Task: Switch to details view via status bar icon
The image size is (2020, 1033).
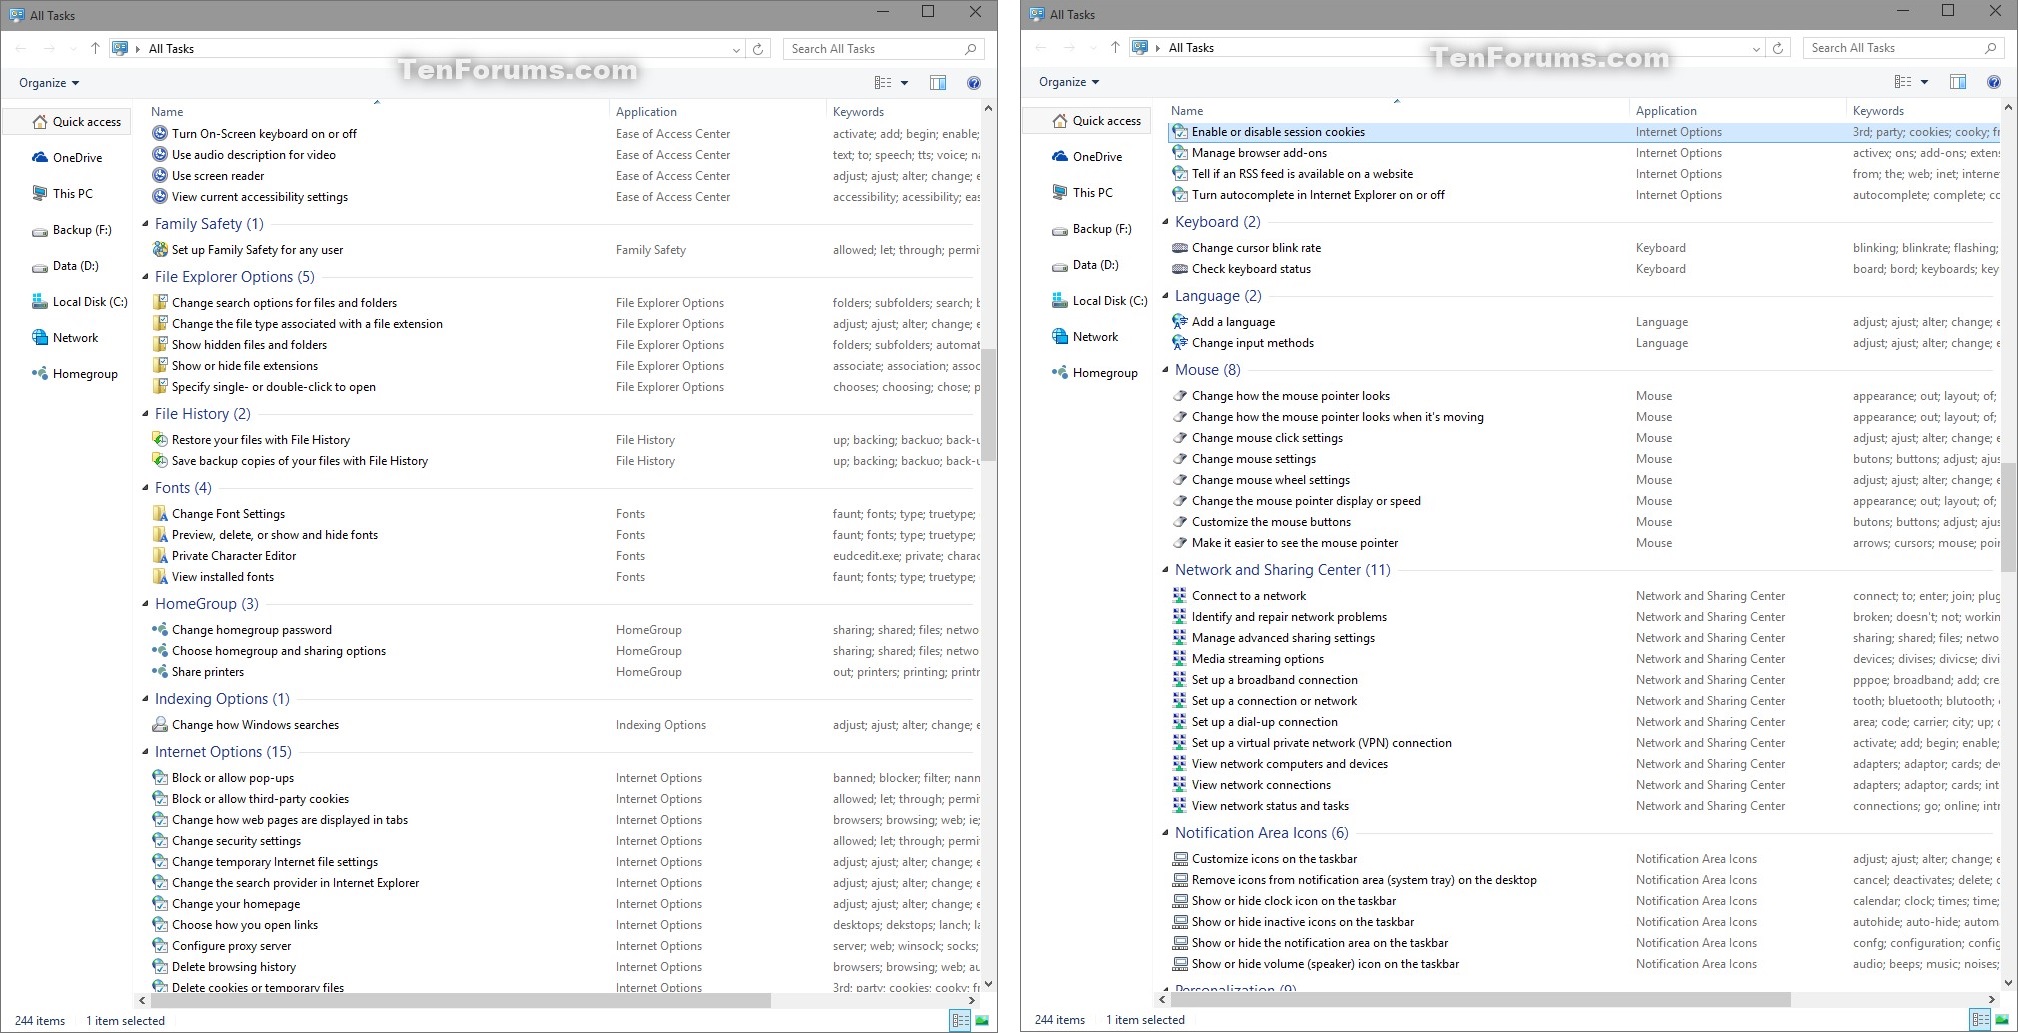Action: pos(959,1019)
